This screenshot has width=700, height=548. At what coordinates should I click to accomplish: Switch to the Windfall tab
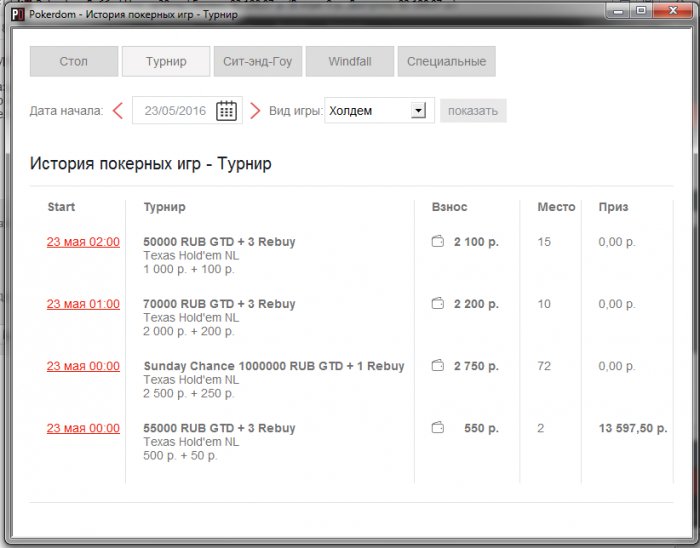coord(350,61)
